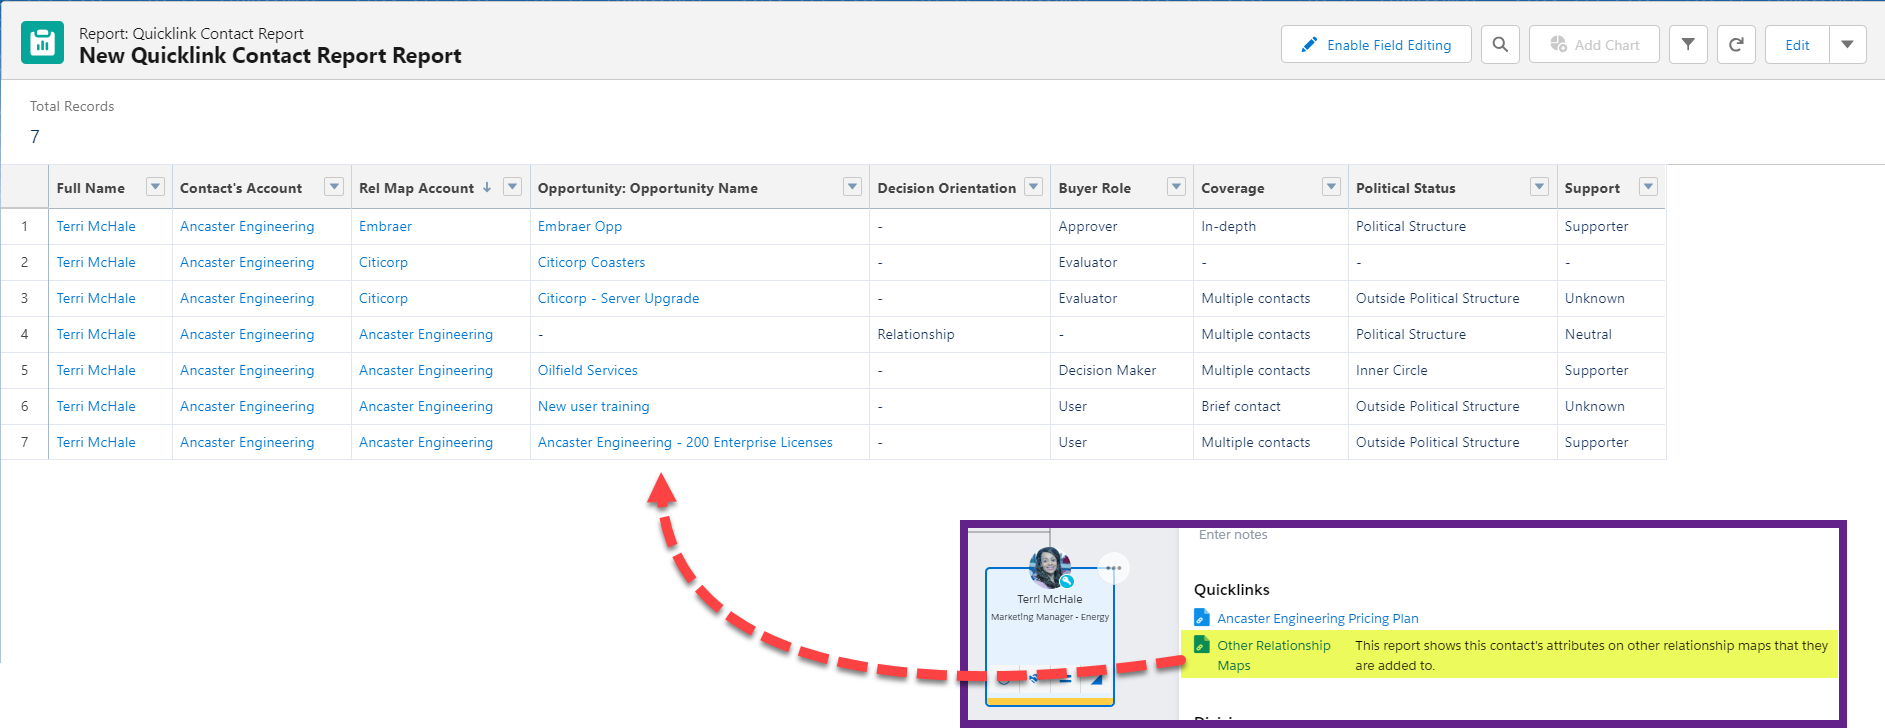The image size is (1885, 728).
Task: Open Citicorp - Server Upgrade link
Action: click(x=618, y=298)
